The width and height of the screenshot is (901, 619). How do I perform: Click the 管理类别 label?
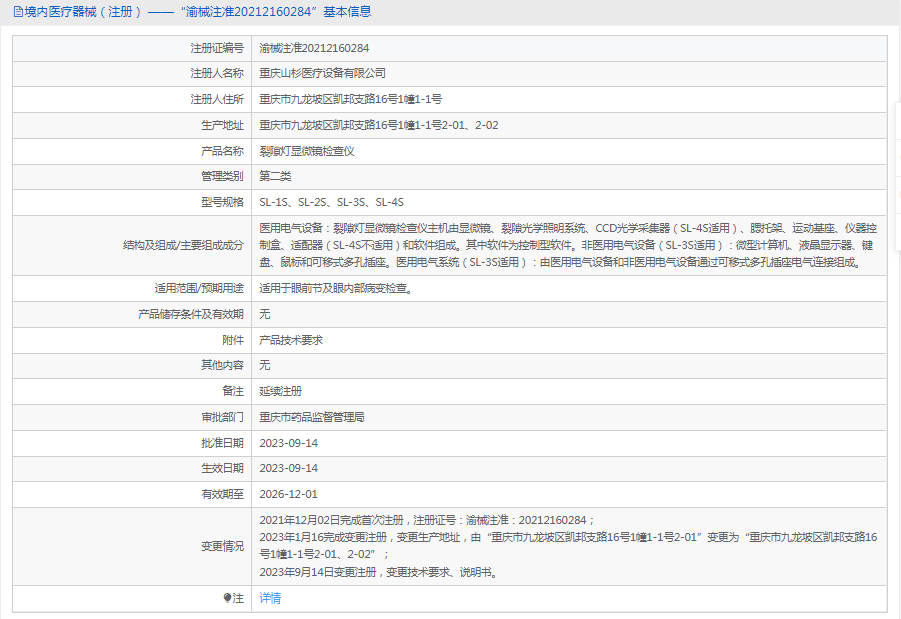(222, 176)
